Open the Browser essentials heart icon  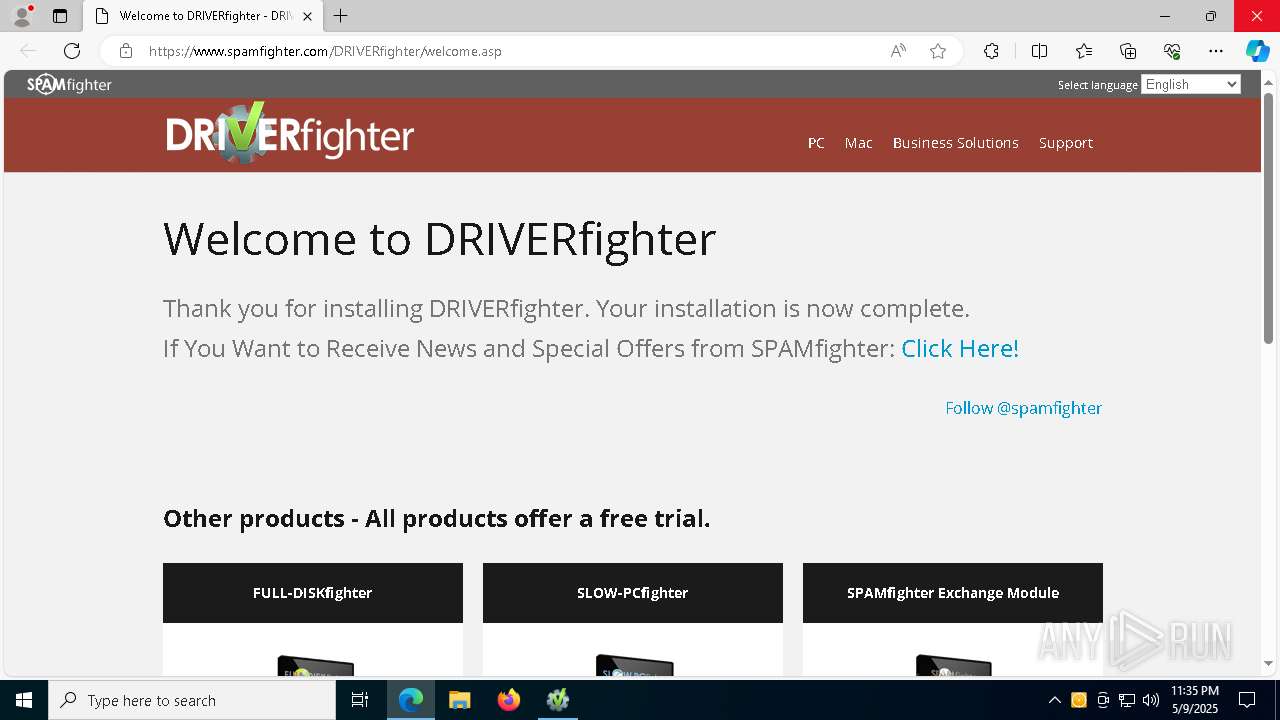[x=1173, y=51]
